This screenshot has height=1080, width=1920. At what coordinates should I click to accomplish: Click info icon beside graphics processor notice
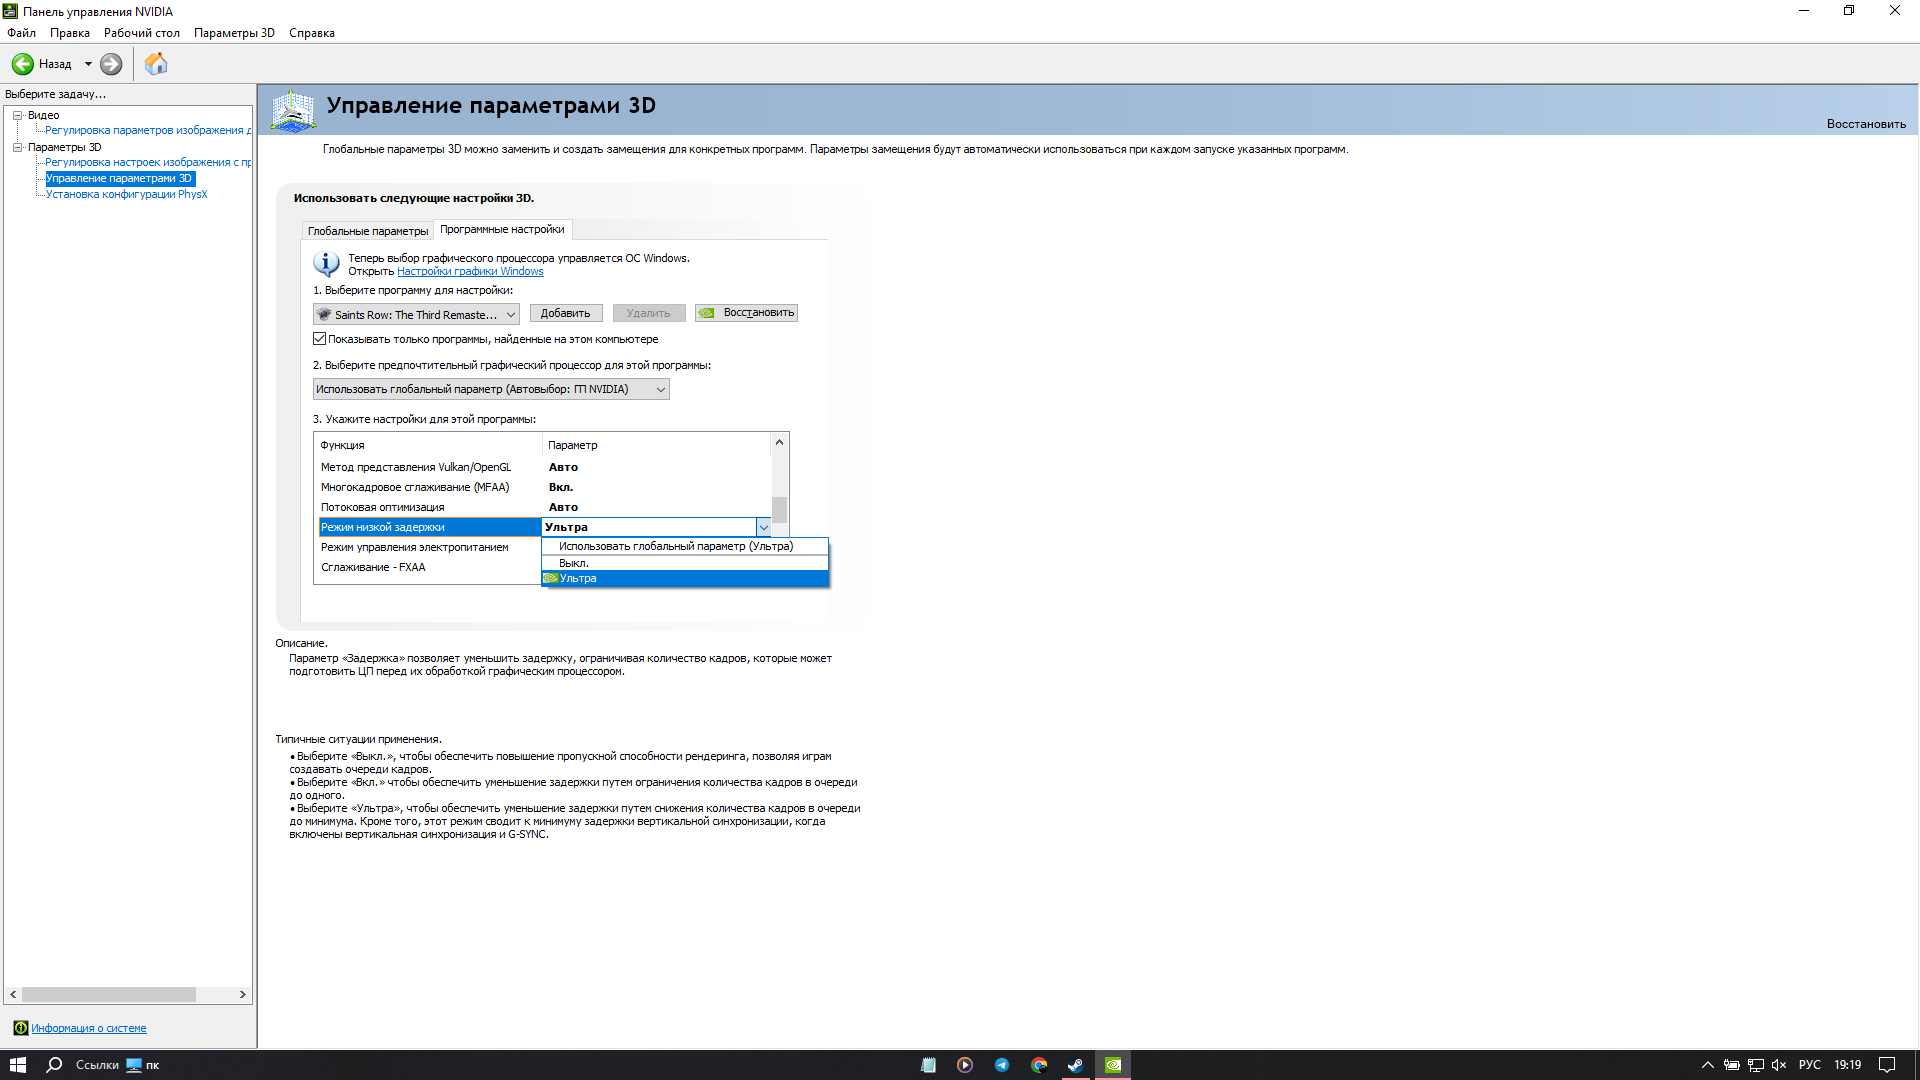(x=326, y=264)
